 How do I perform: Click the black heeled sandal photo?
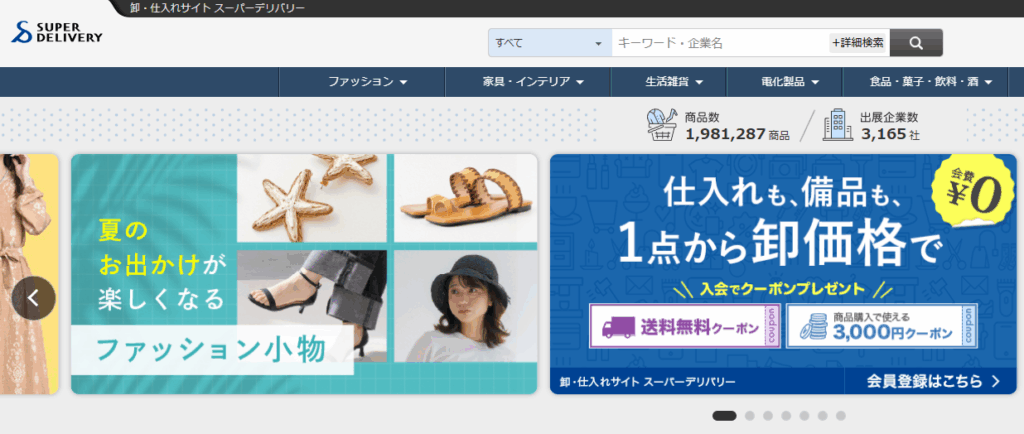coord(312,306)
